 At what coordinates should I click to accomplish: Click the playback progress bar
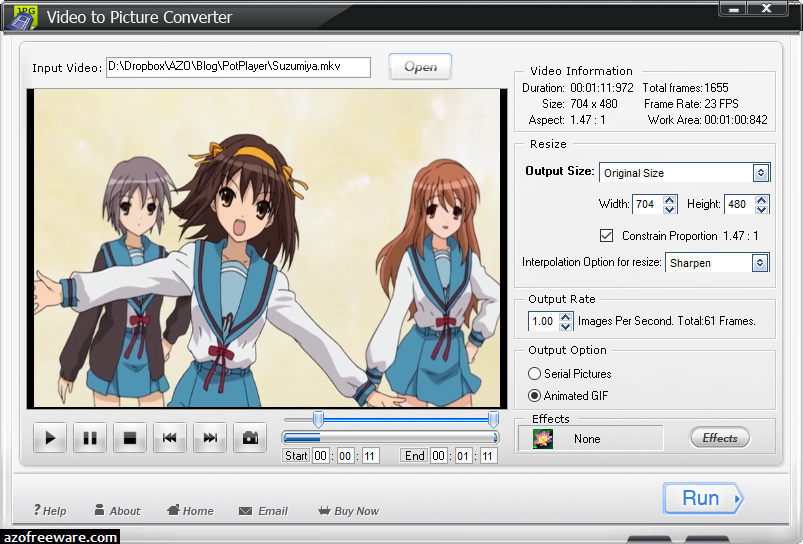[x=390, y=437]
